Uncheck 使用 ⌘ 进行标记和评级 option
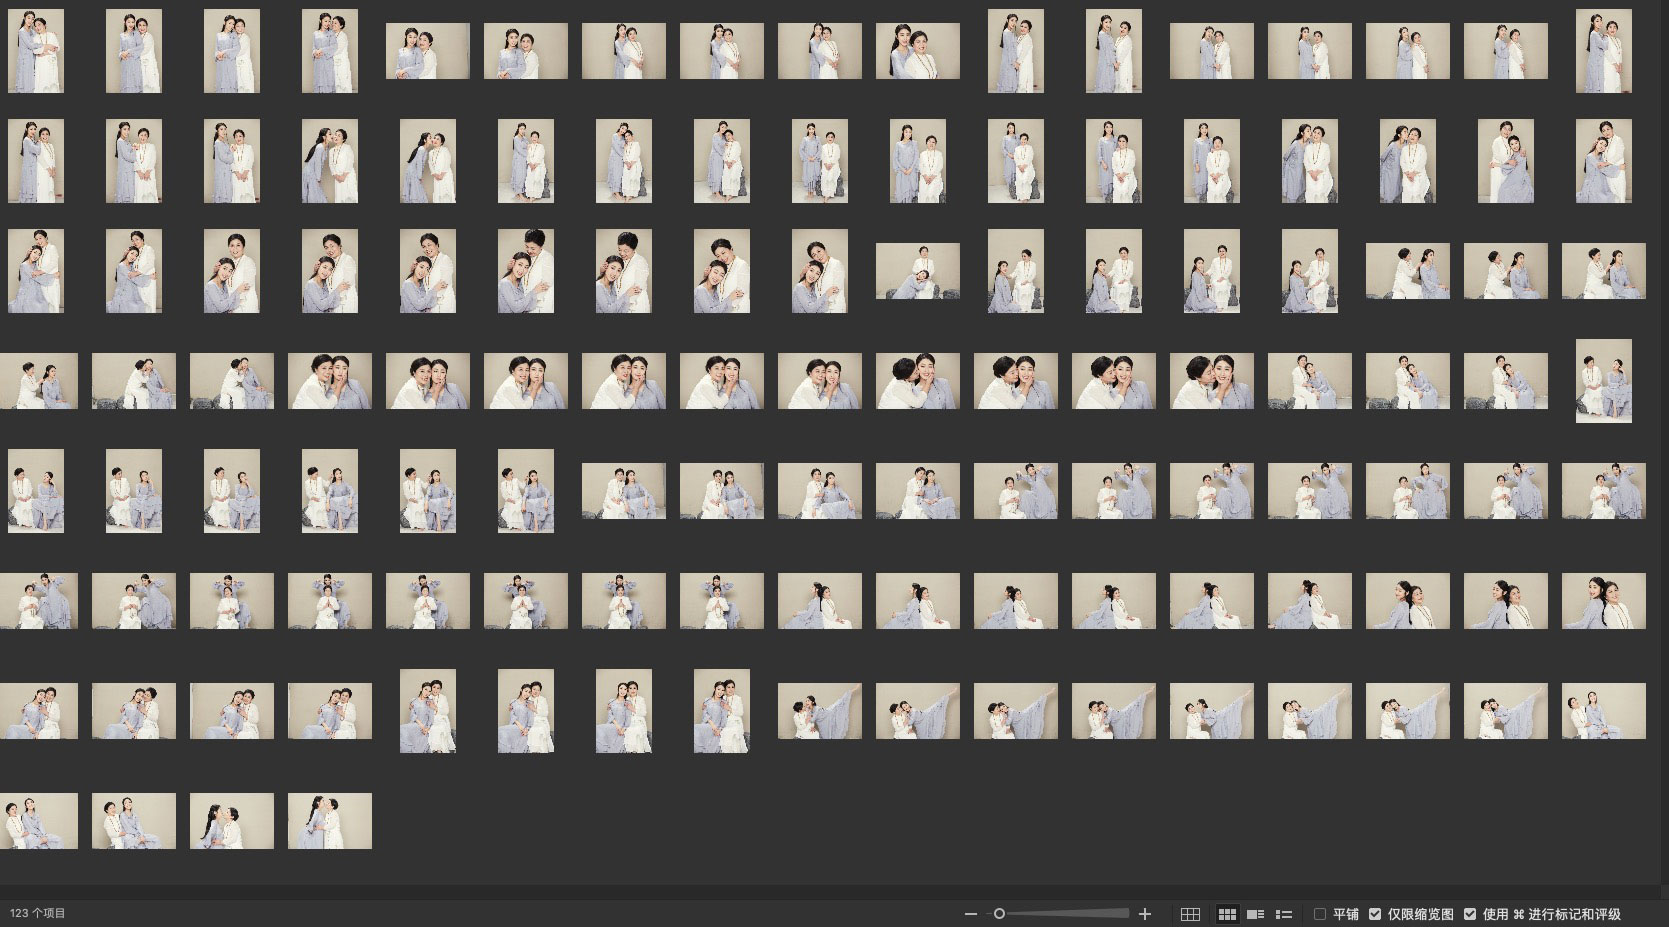Image resolution: width=1669 pixels, height=927 pixels. 1470,914
